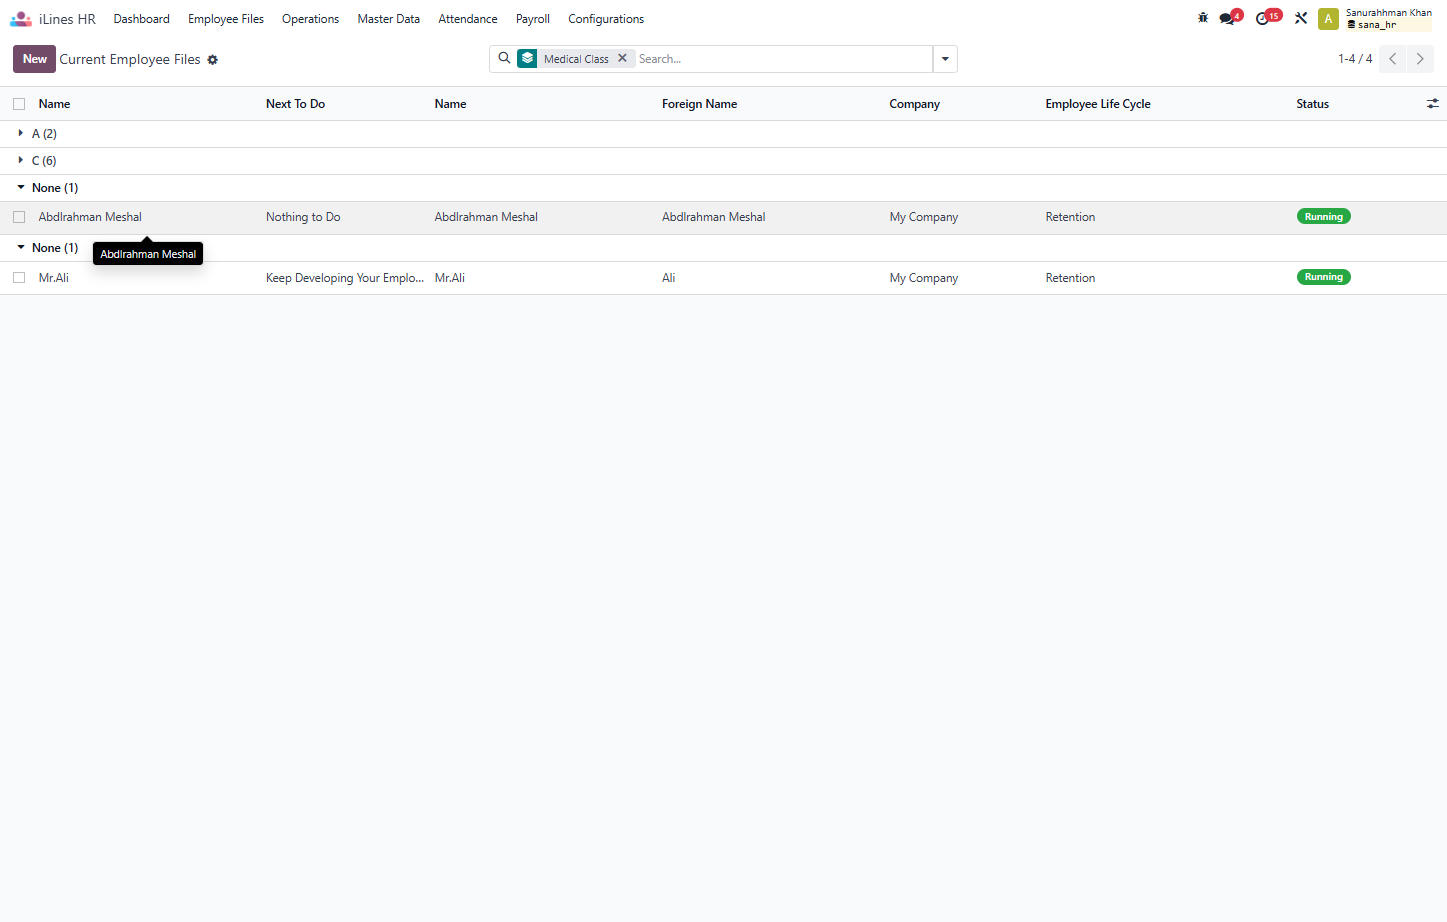Click the search magnifier icon
The width and height of the screenshot is (1447, 922).
click(x=504, y=58)
